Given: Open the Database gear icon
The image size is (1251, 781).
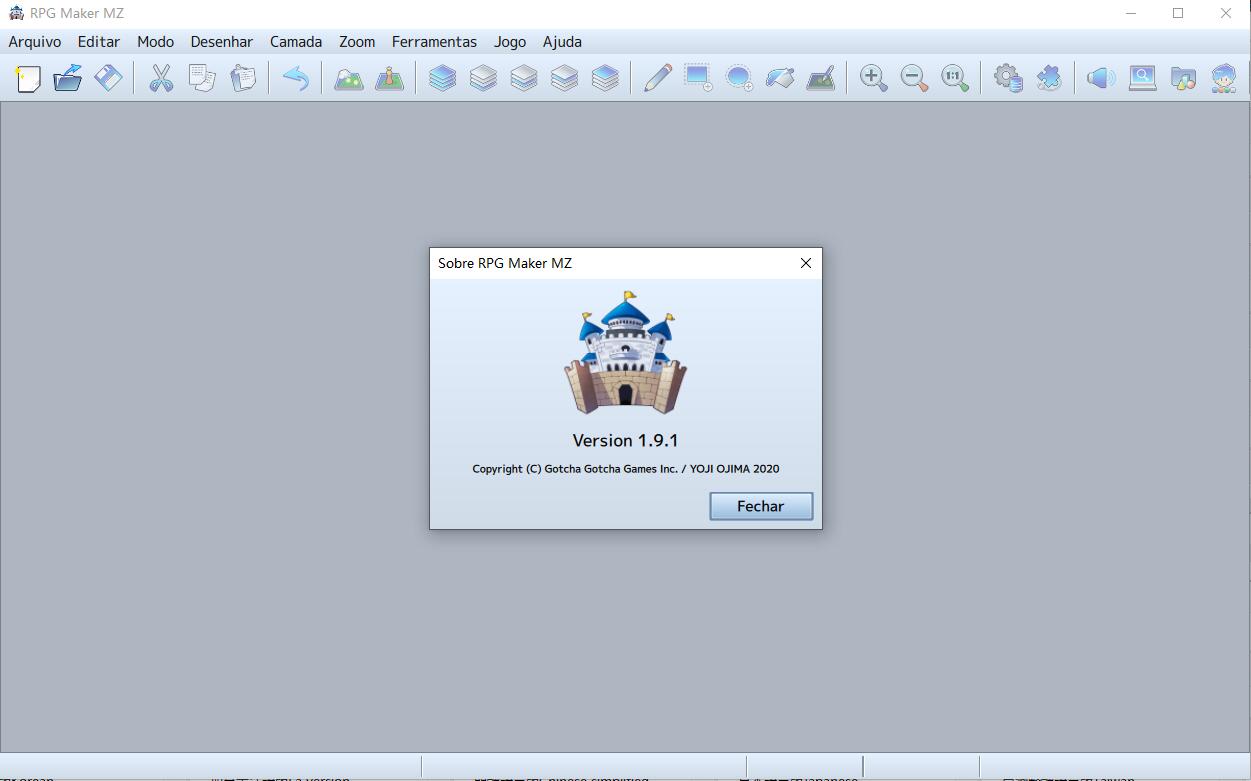Looking at the screenshot, I should (x=1008, y=78).
